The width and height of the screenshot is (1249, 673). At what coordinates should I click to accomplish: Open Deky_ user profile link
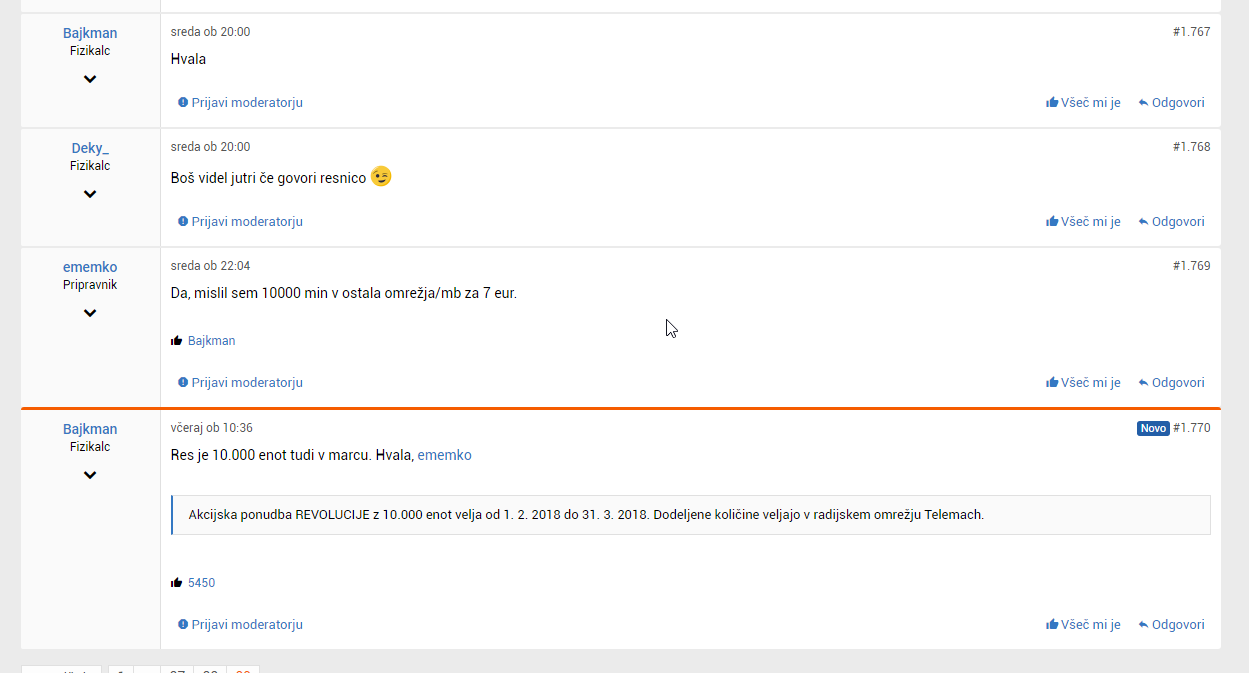pyautogui.click(x=90, y=148)
